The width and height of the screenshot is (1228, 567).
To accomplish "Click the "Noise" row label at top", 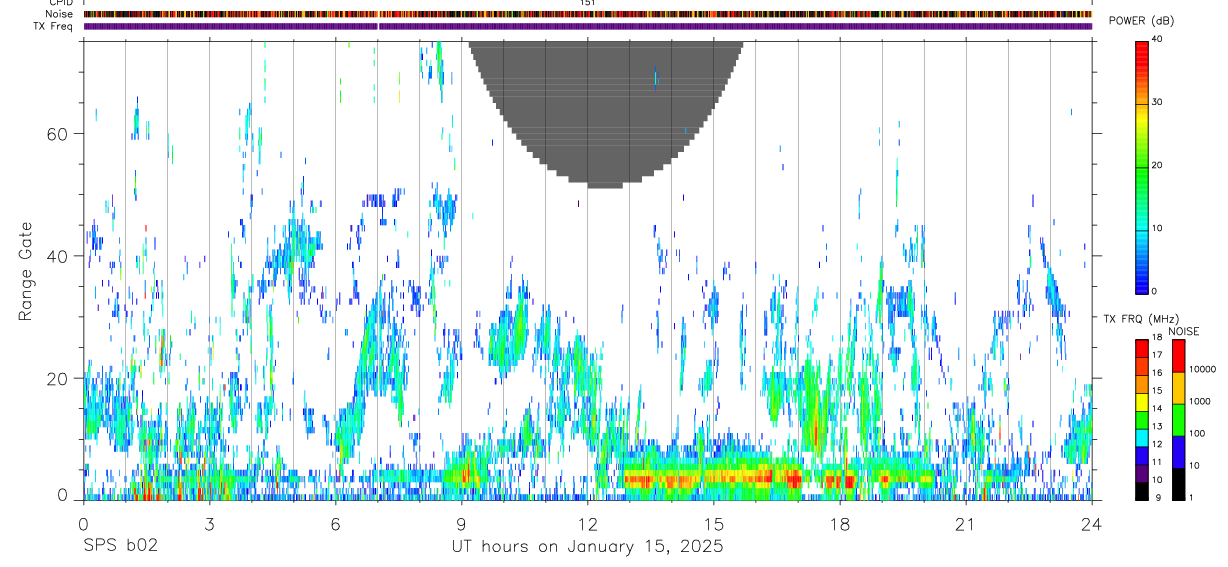I will [x=60, y=14].
